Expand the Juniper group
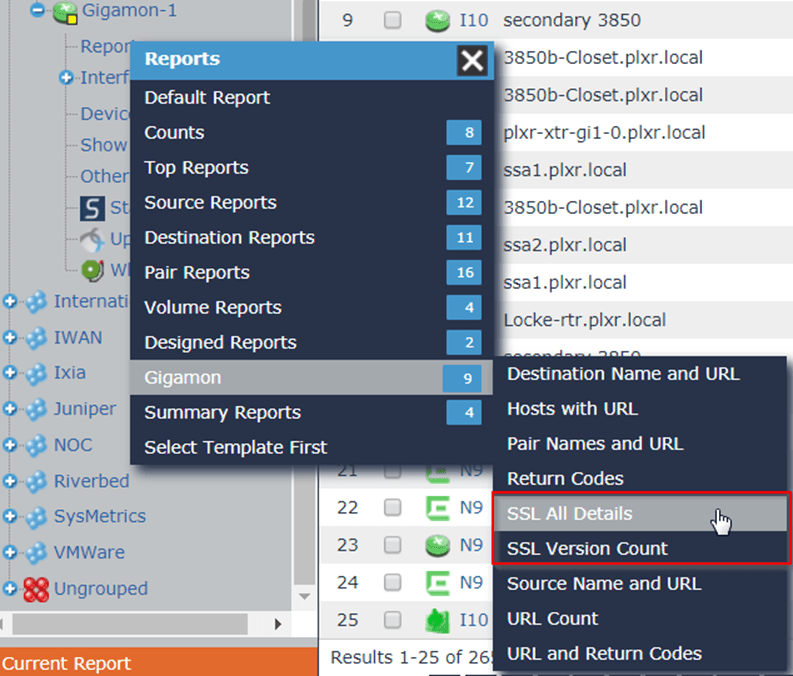793x676 pixels. point(10,409)
